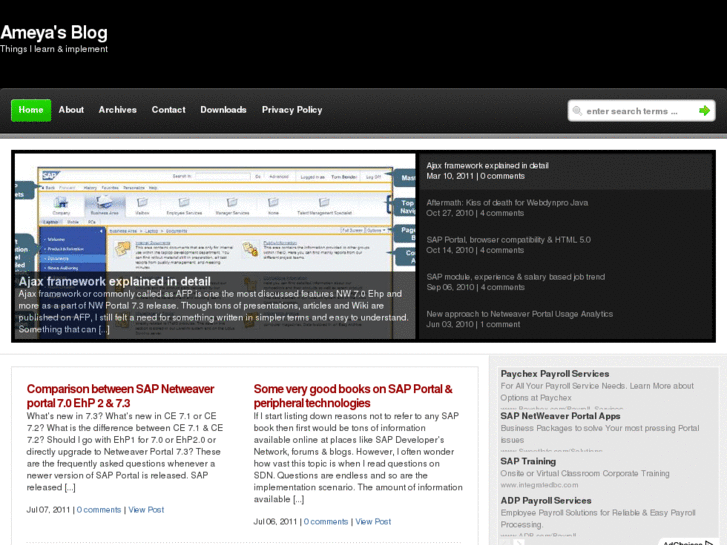Open the Downloads page

pos(223,110)
